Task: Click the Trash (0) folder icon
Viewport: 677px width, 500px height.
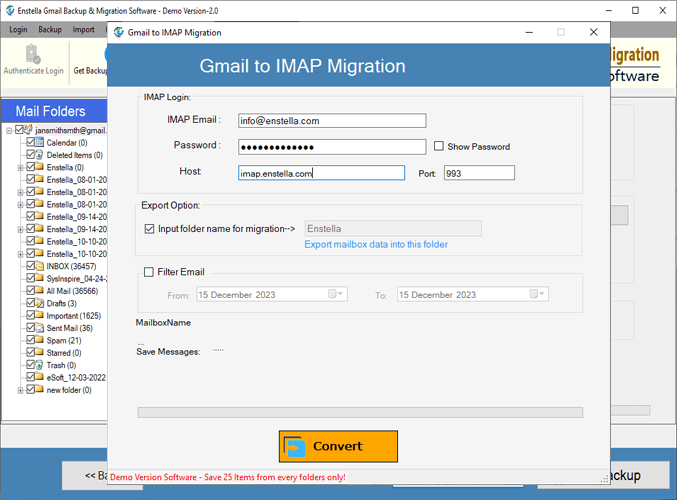Action: (40, 365)
